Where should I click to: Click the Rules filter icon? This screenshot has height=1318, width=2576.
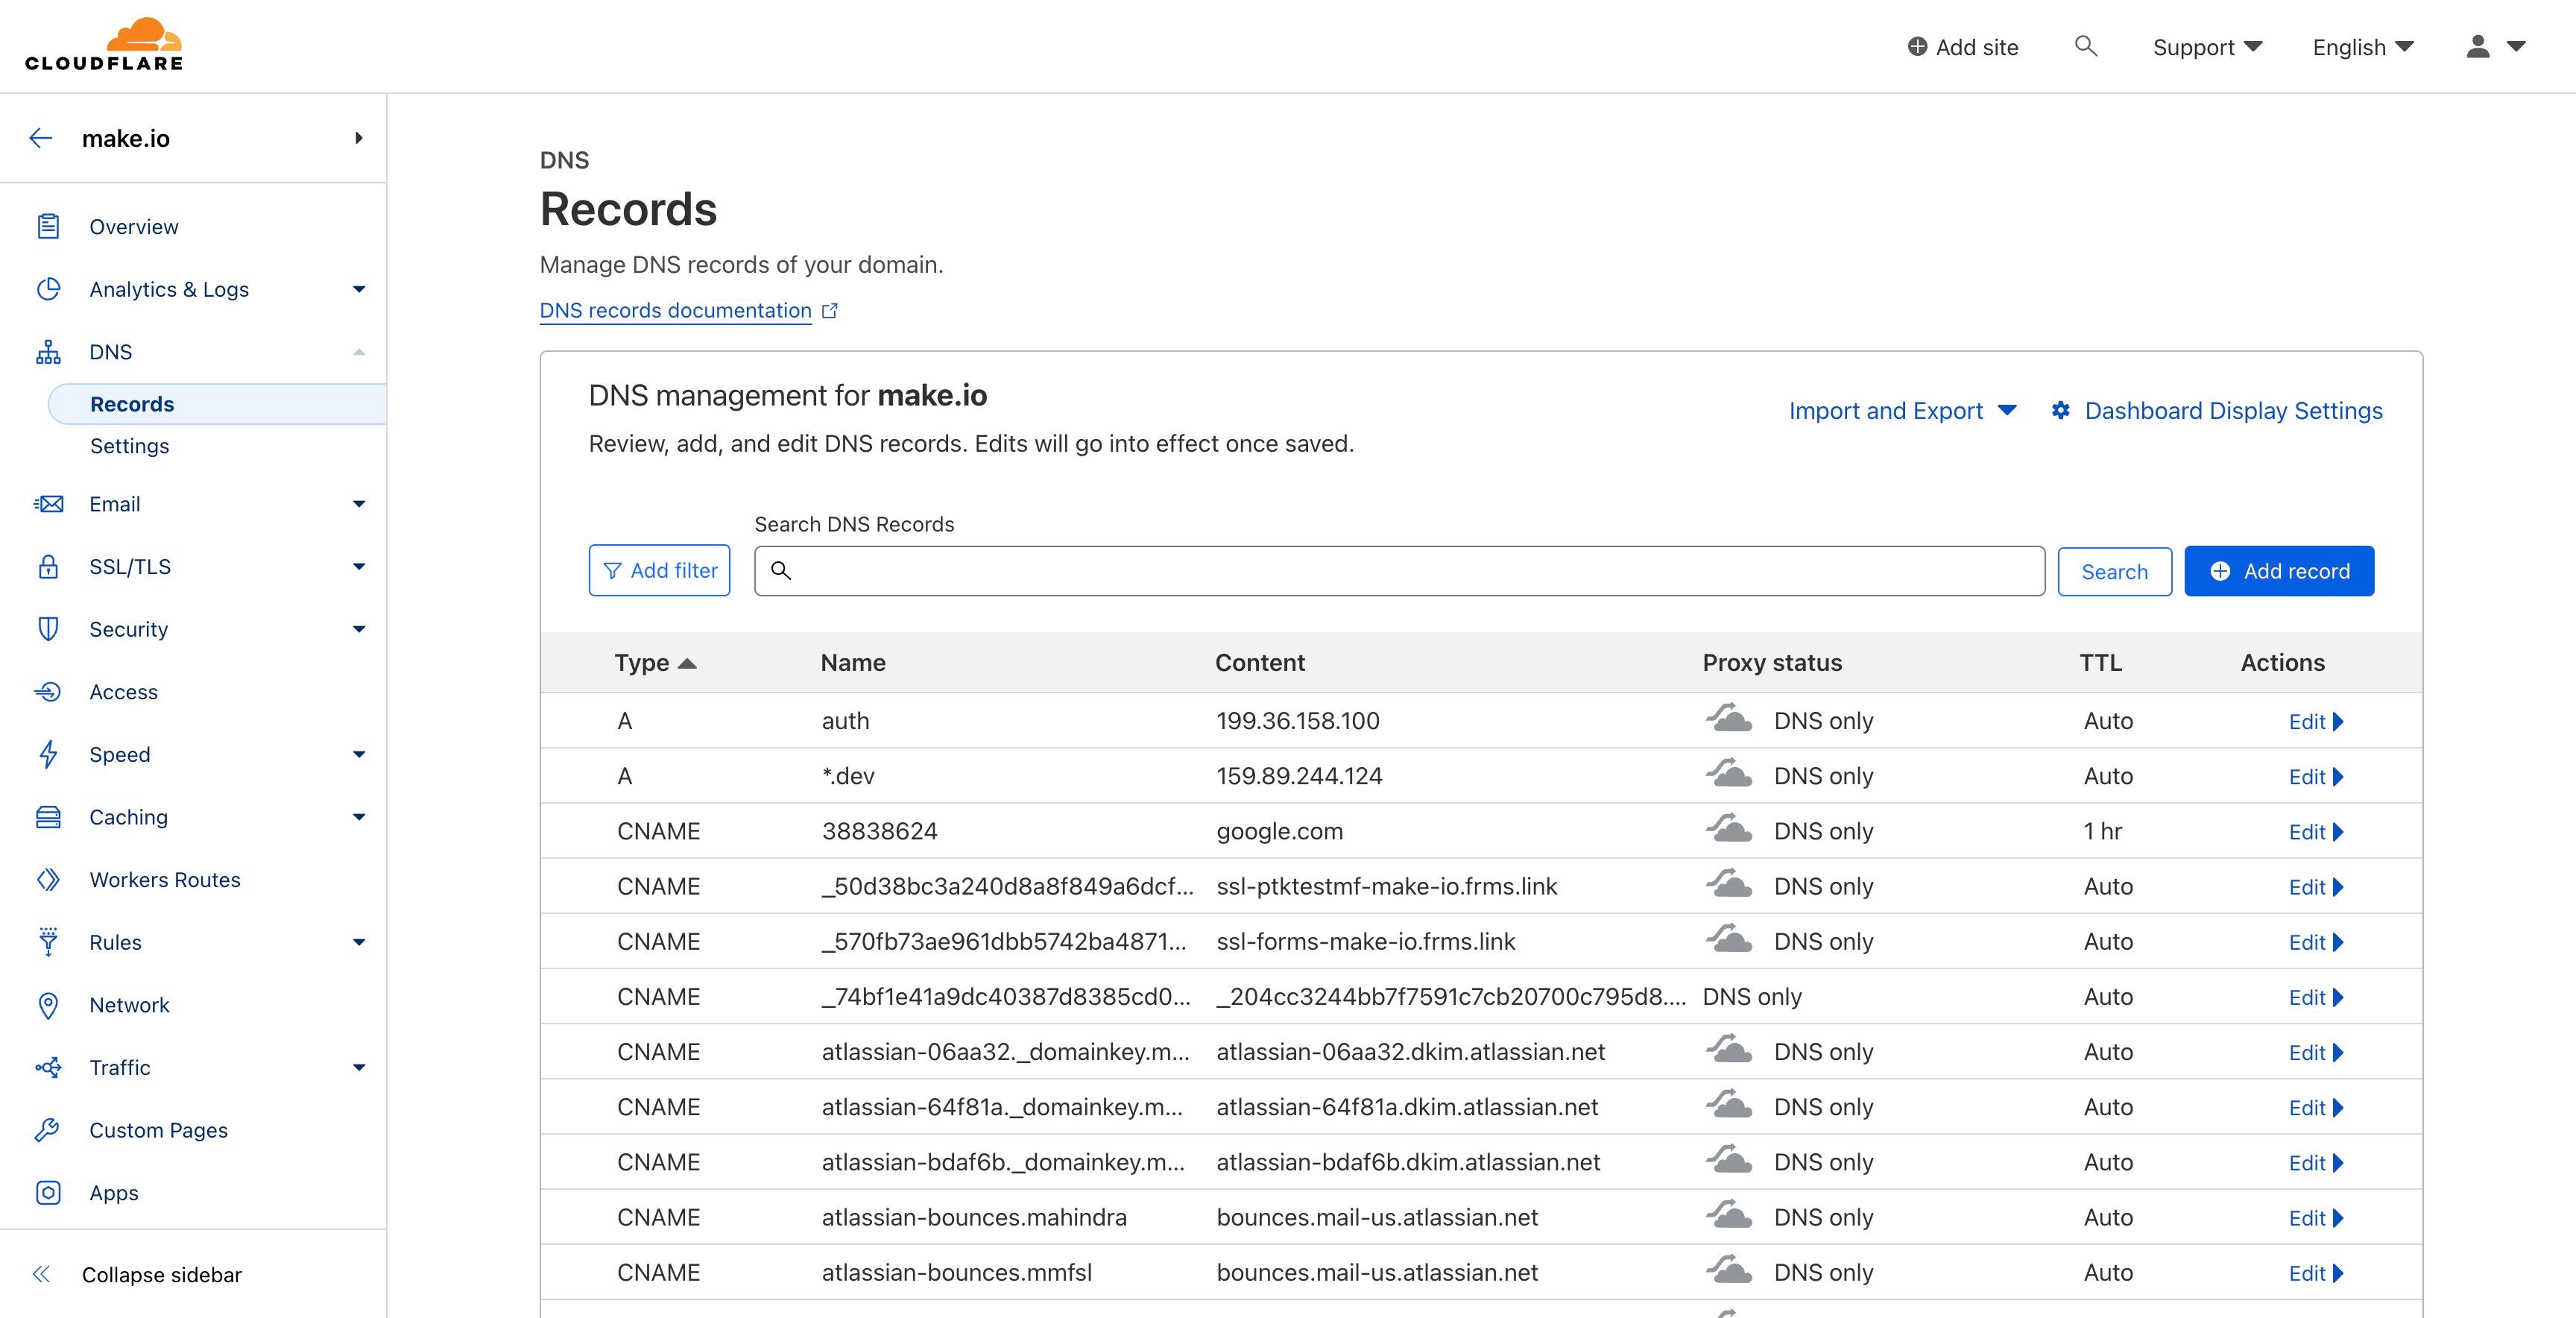pos(48,942)
